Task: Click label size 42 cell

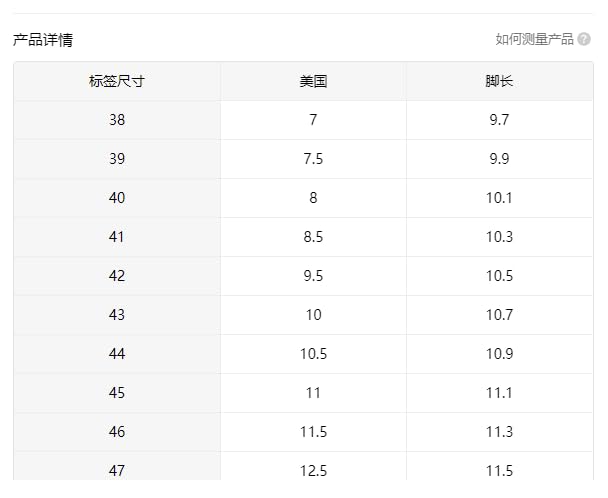Action: click(x=117, y=276)
